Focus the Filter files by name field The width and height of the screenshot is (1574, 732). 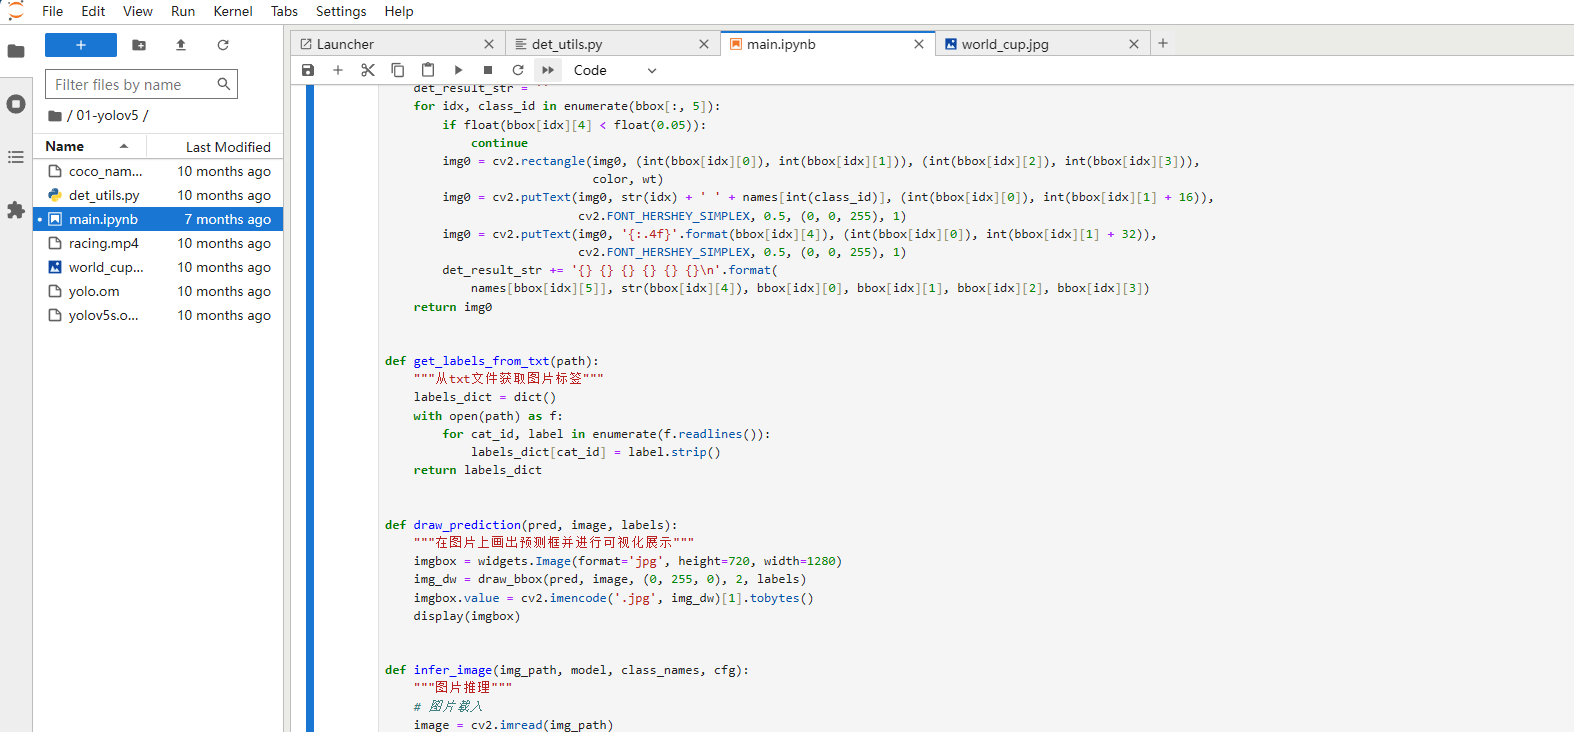[141, 84]
